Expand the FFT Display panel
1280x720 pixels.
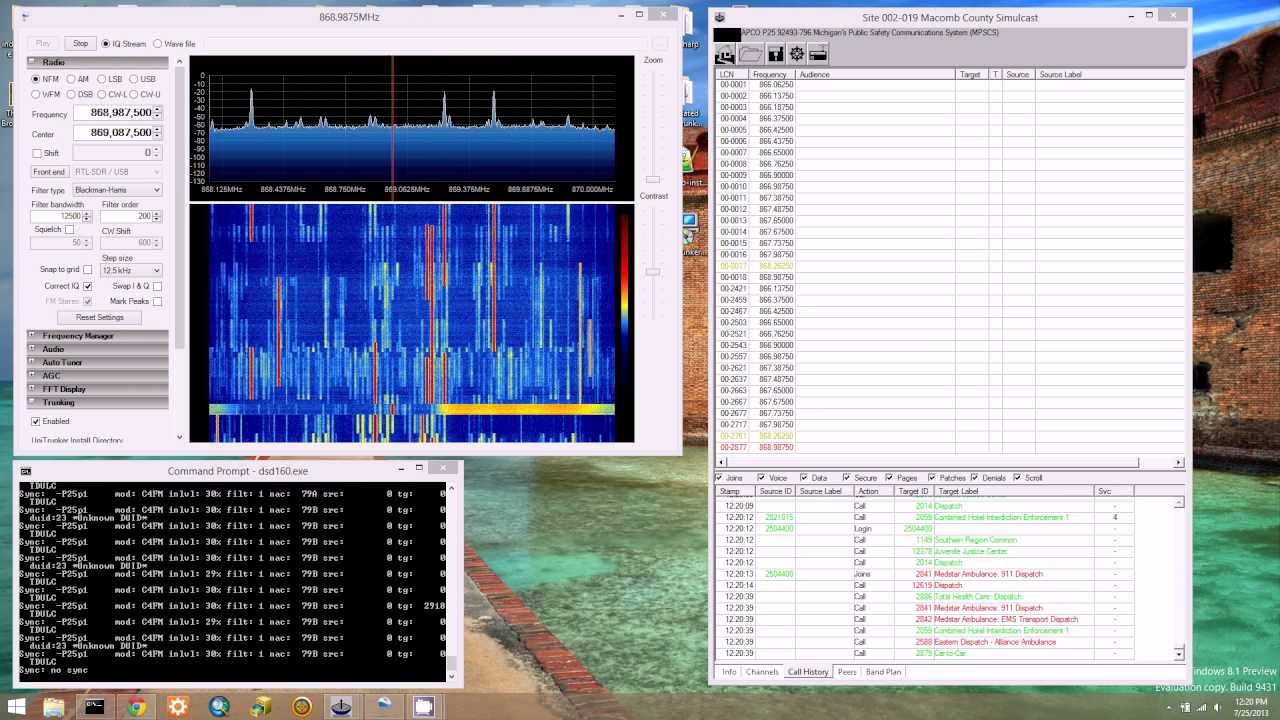98,389
